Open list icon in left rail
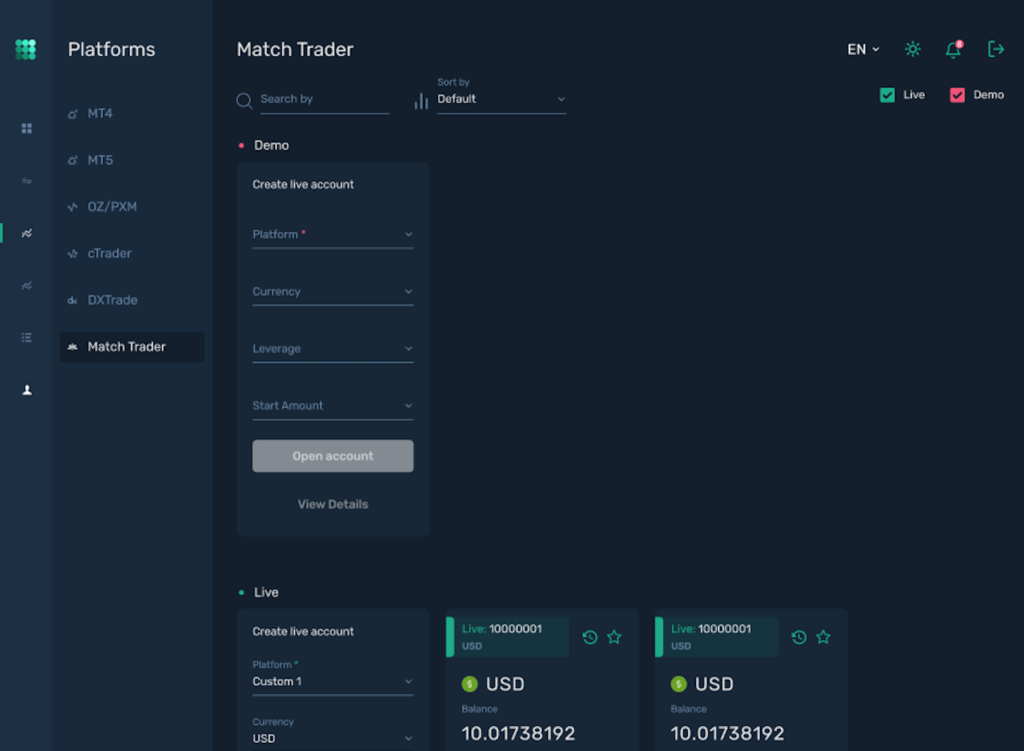Screen dimensions: 1024x751 [x=27, y=338]
